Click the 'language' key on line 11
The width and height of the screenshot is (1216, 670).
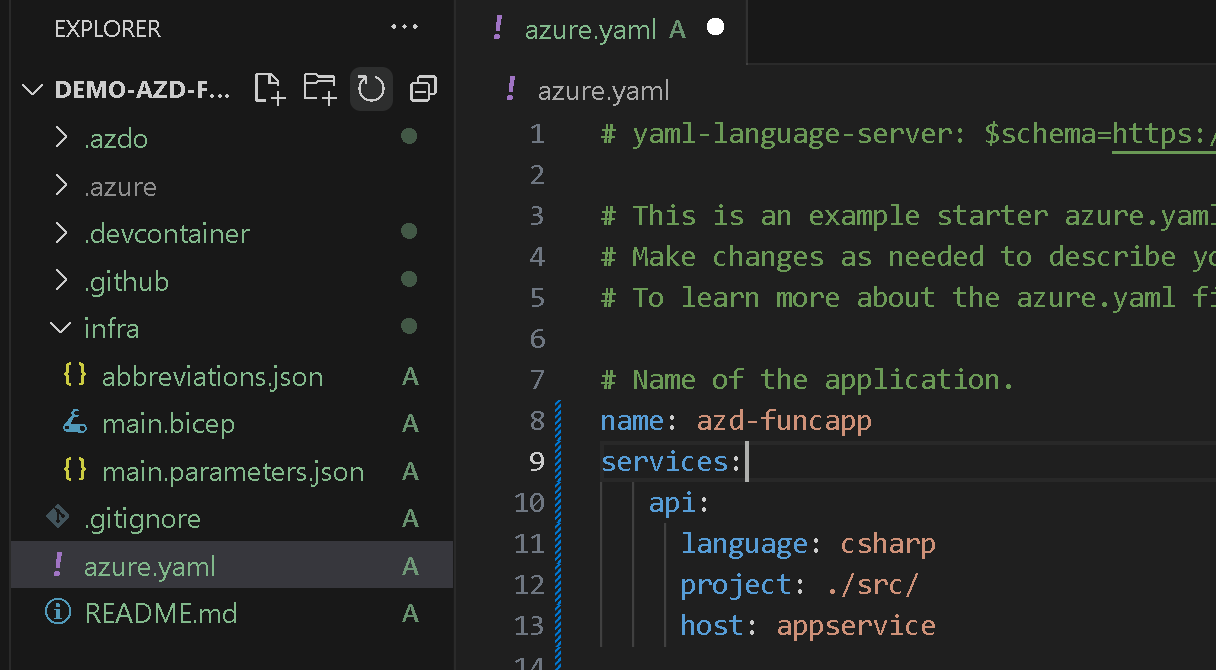744,544
